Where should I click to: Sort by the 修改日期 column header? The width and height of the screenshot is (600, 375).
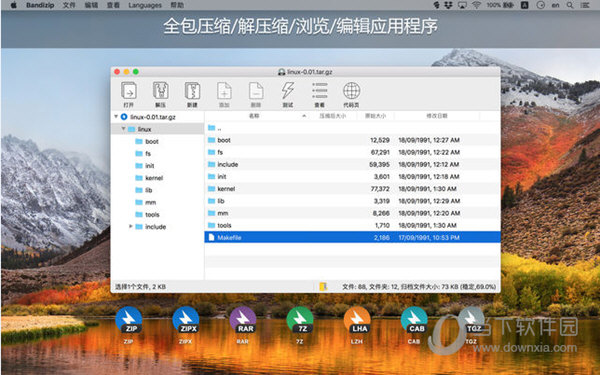point(437,116)
